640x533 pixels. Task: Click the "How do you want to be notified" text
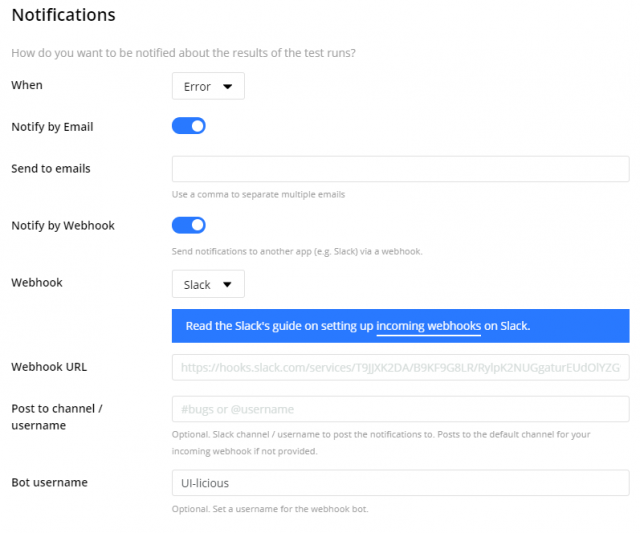click(182, 53)
